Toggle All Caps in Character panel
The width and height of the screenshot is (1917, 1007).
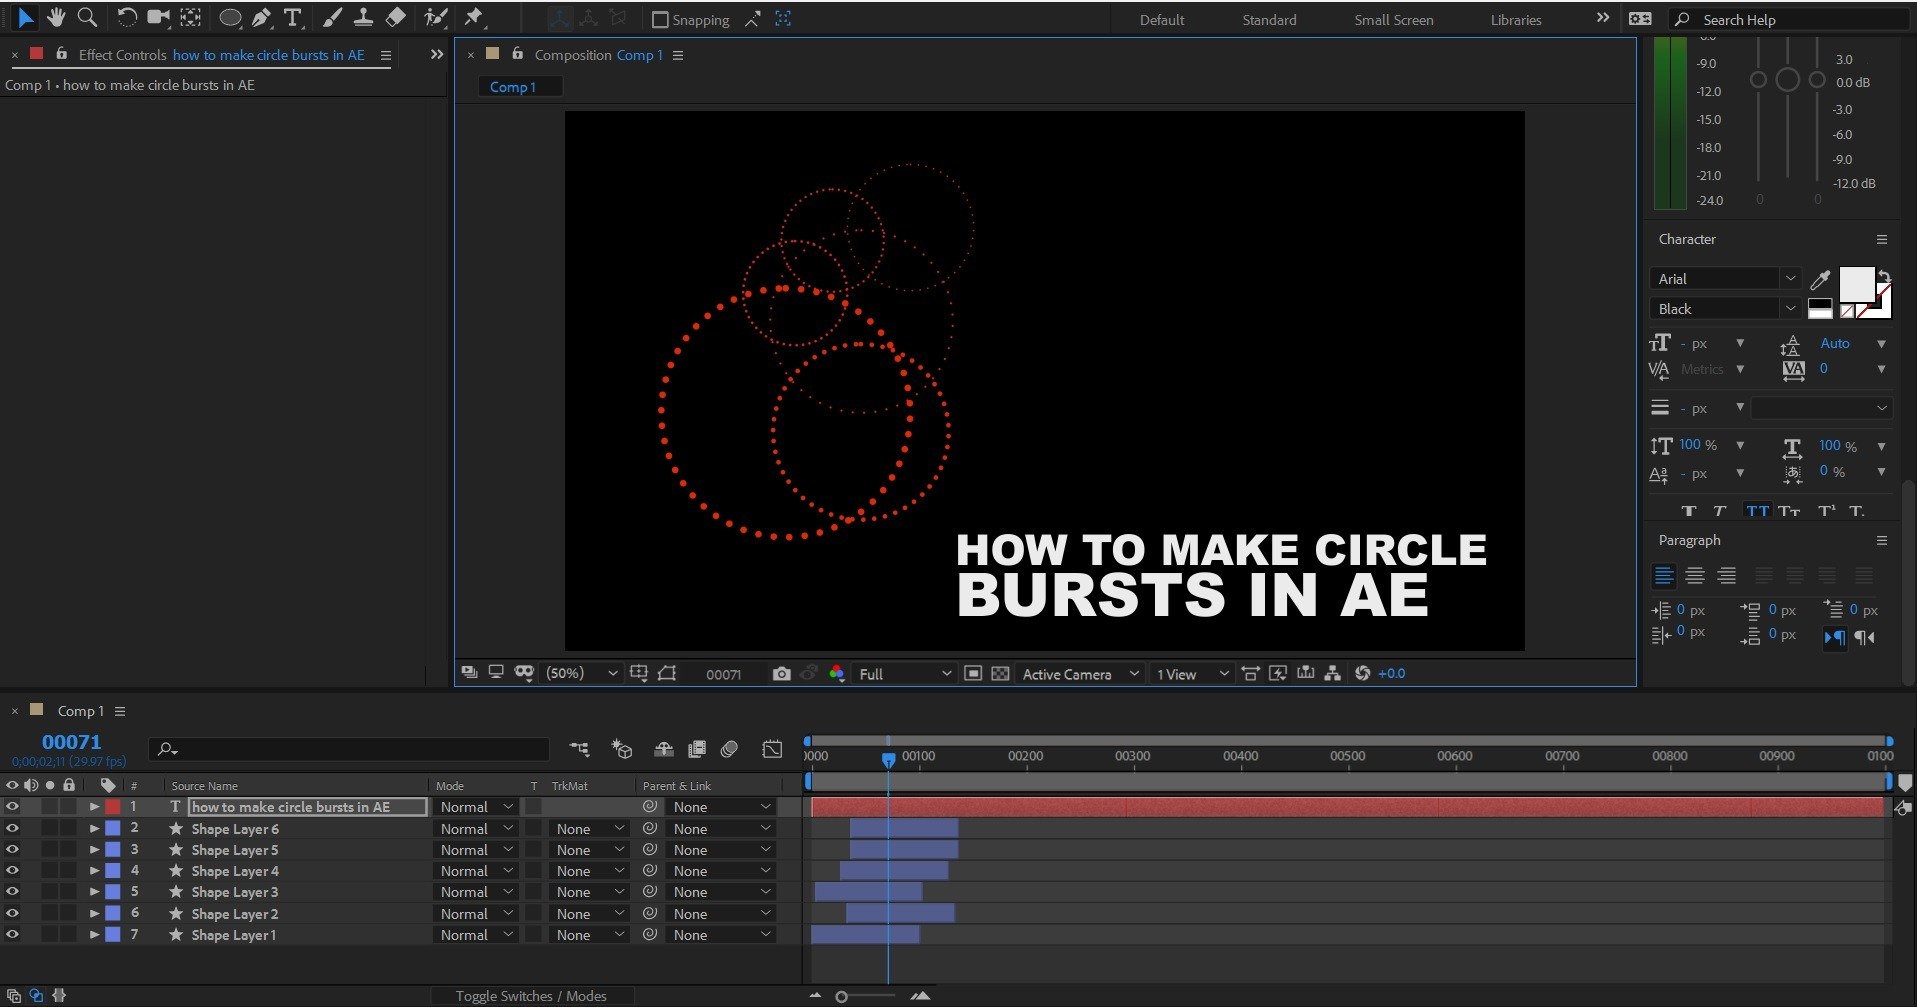[x=1757, y=511]
